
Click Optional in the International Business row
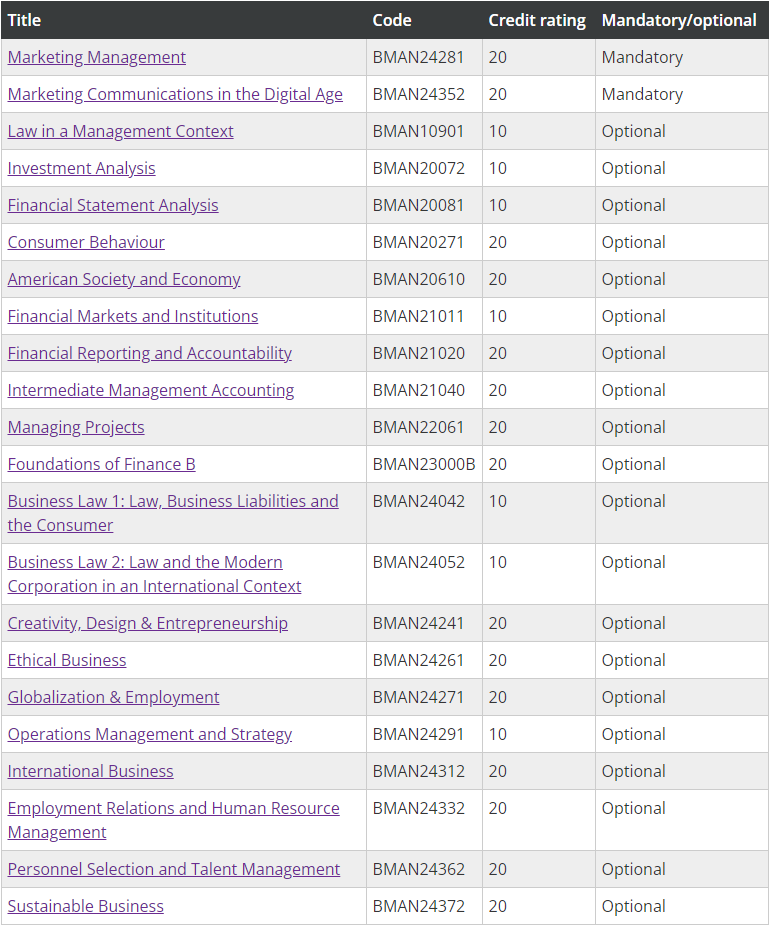point(633,772)
